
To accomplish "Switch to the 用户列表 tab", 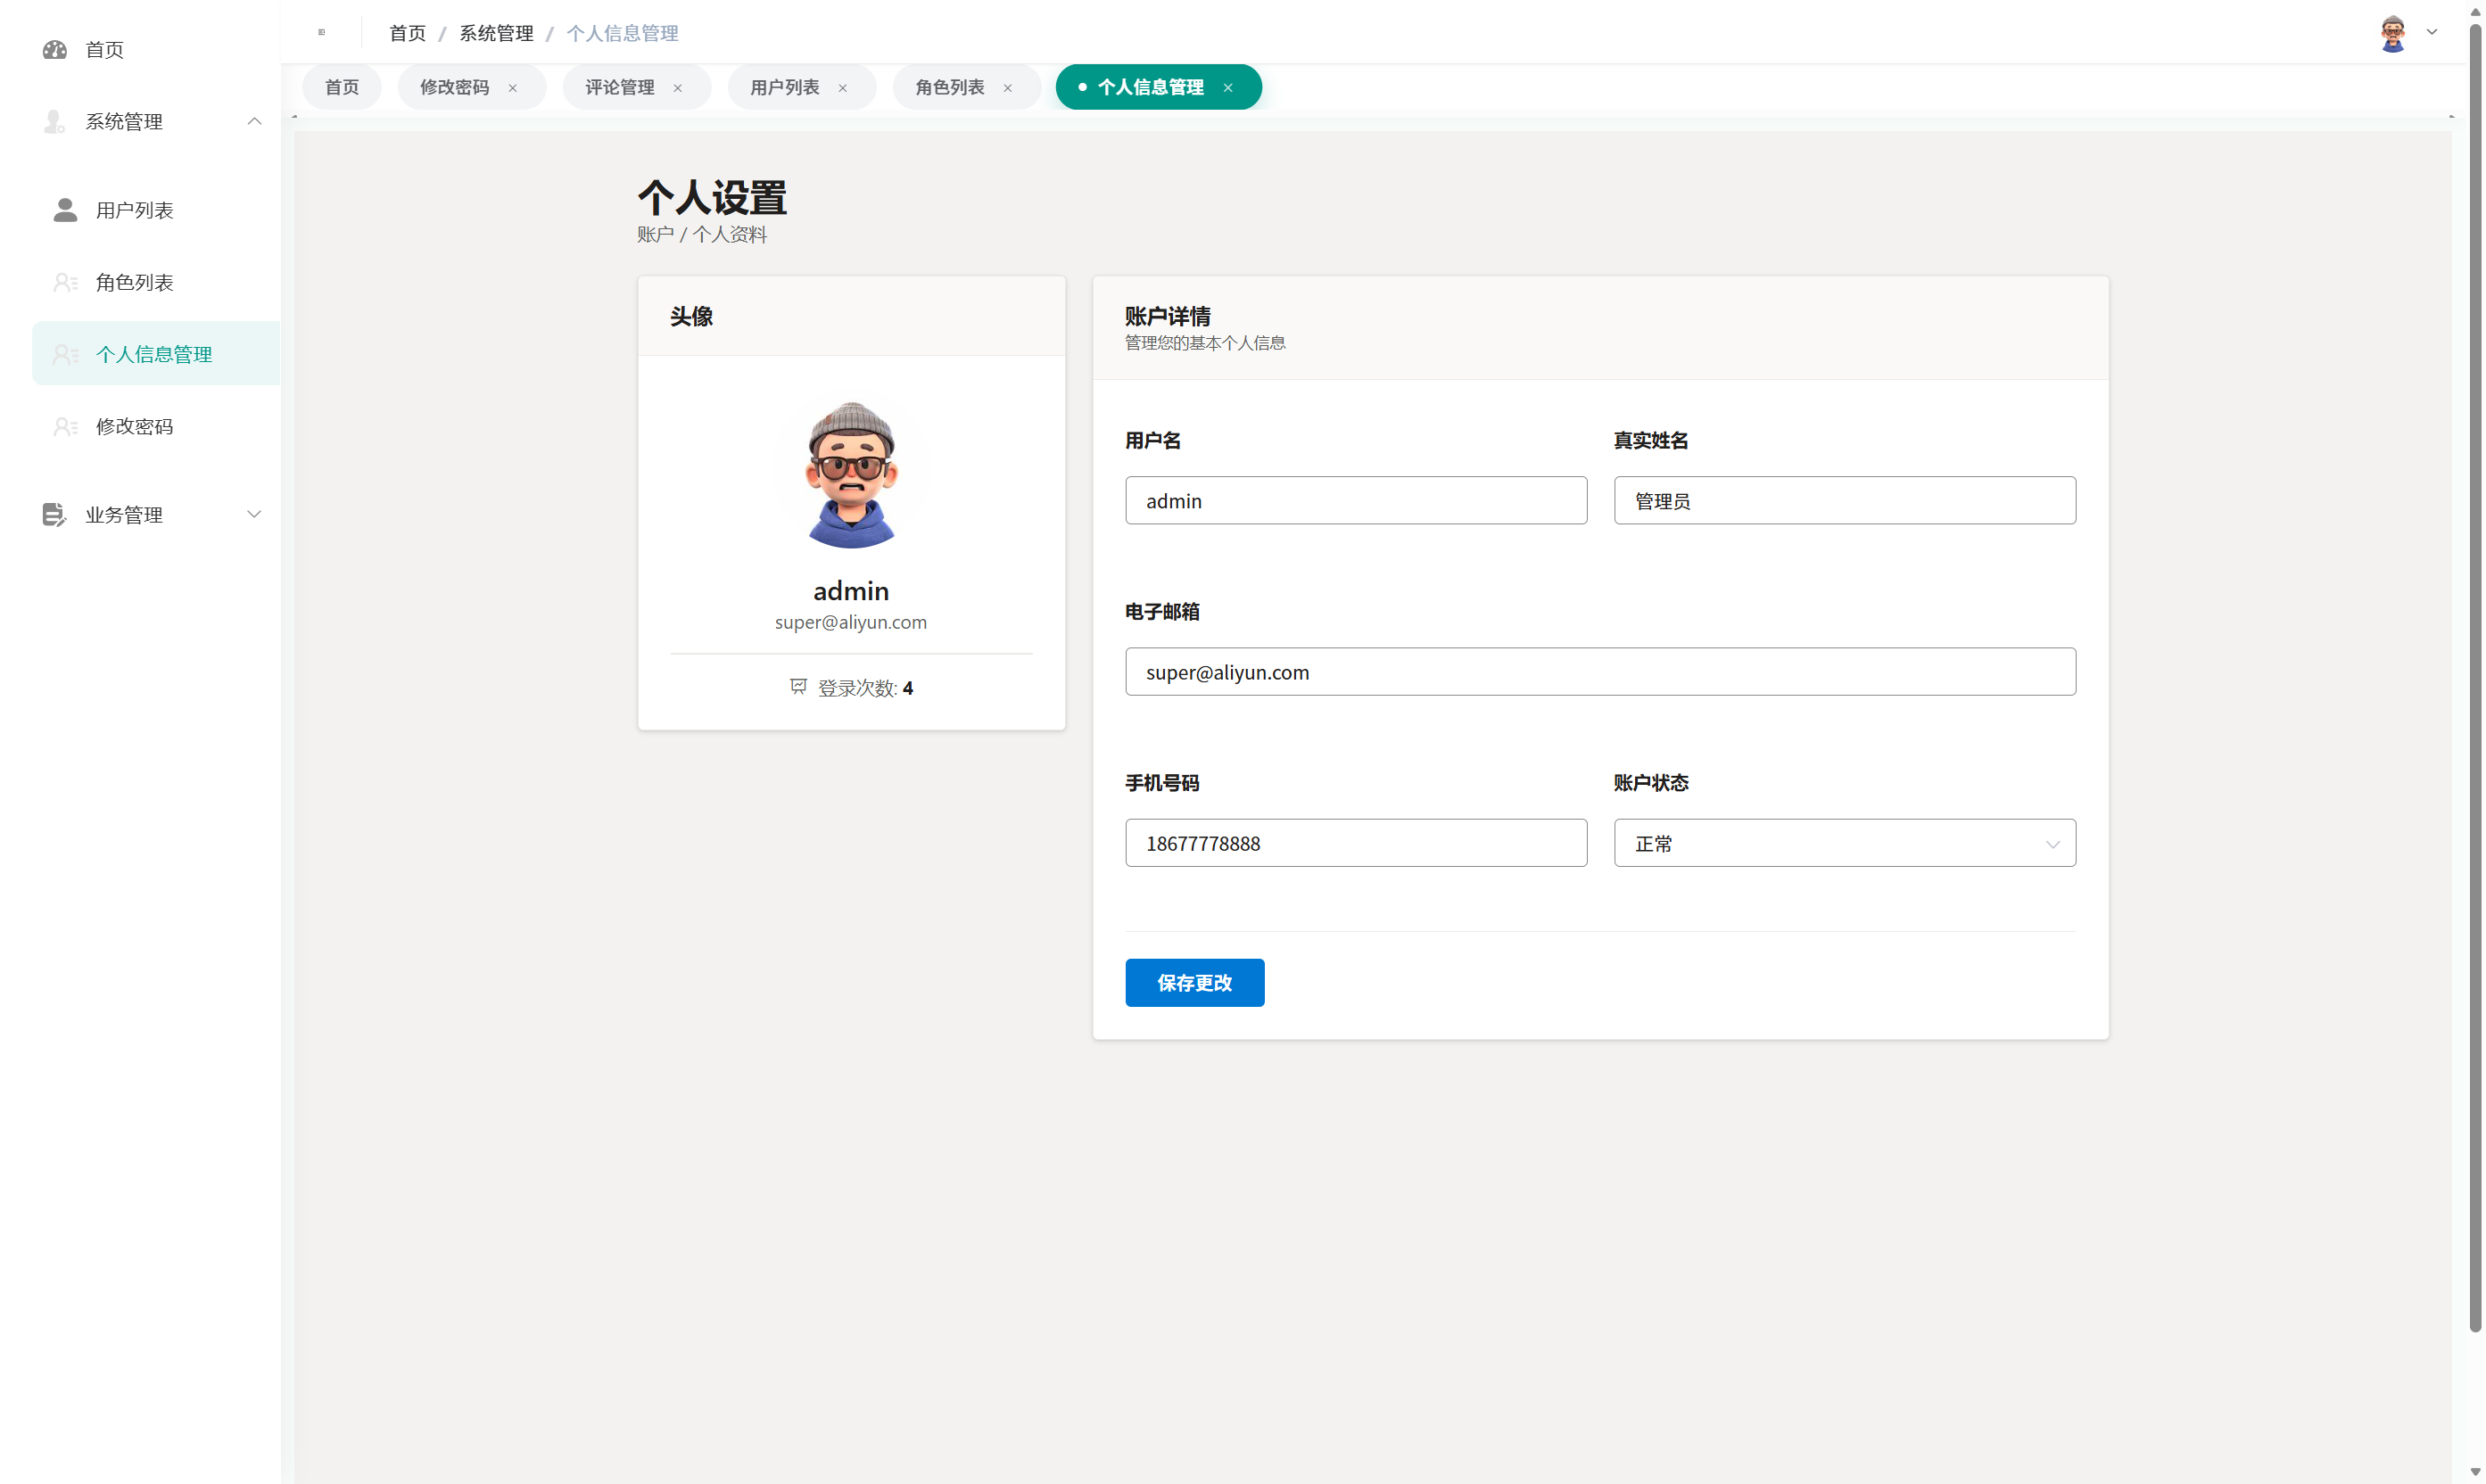I will (x=785, y=88).
